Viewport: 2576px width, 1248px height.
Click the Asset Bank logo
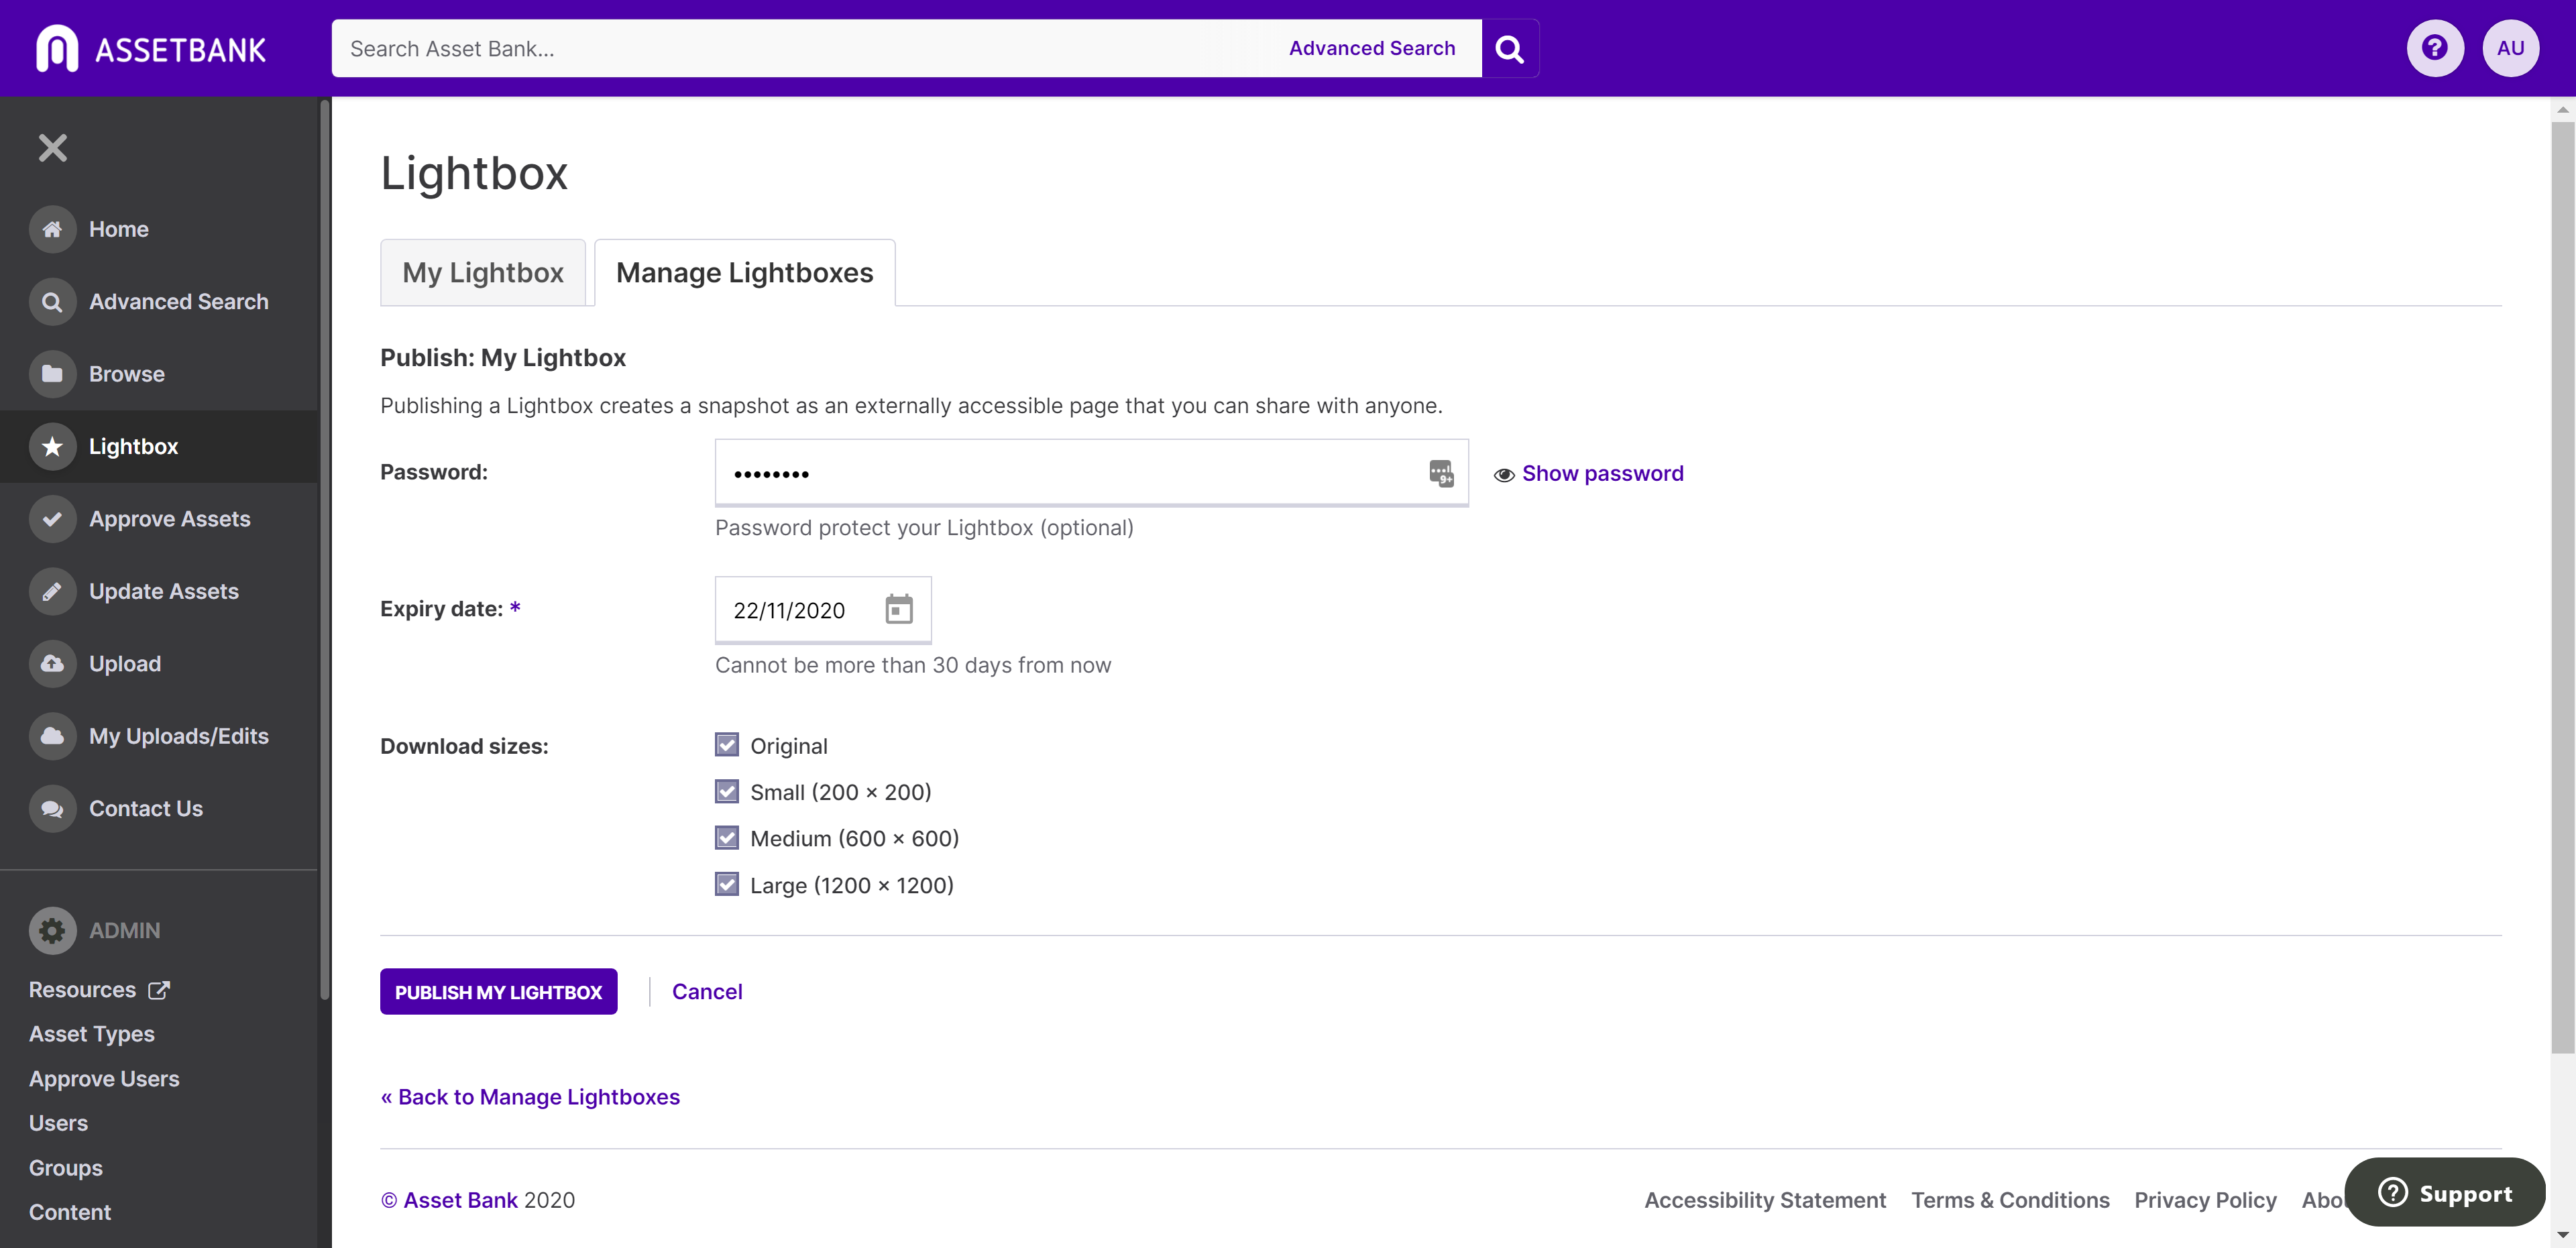151,48
